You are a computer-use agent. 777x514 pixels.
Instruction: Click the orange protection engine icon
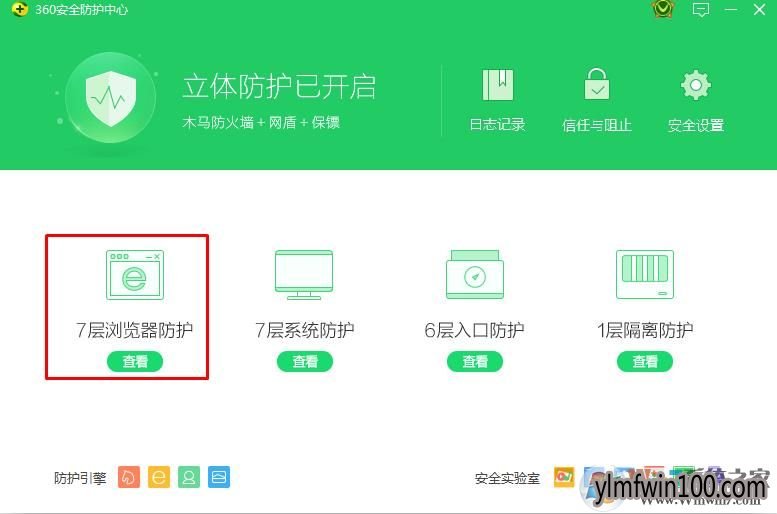(129, 477)
